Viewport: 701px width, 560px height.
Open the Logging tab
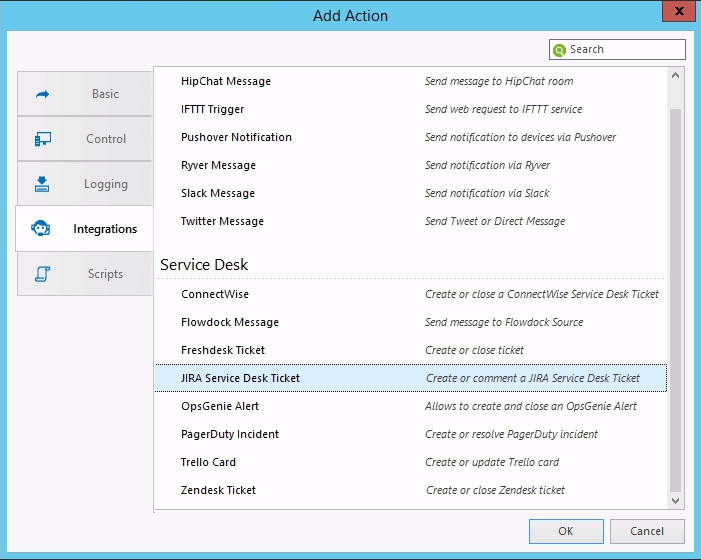pos(85,184)
